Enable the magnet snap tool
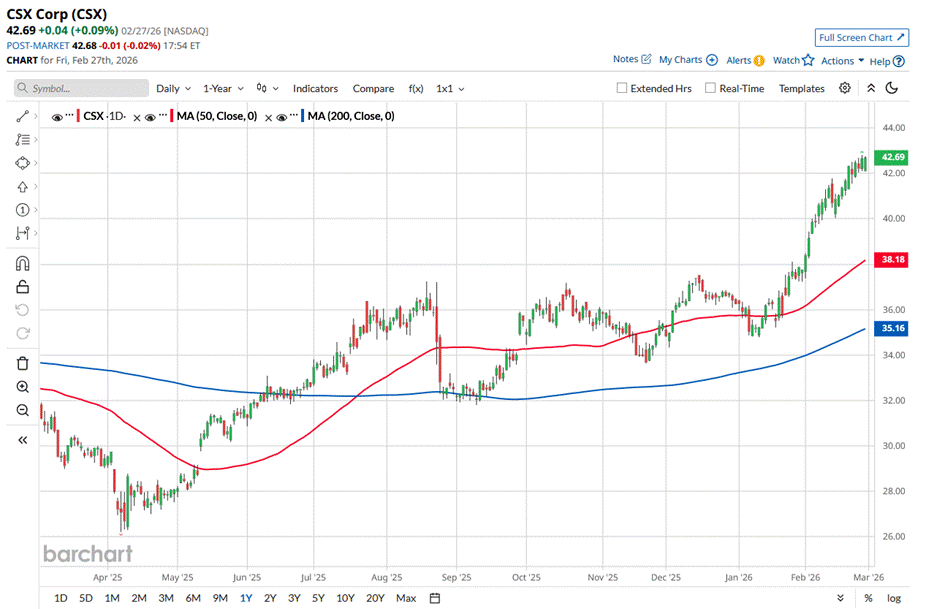 pos(22,264)
